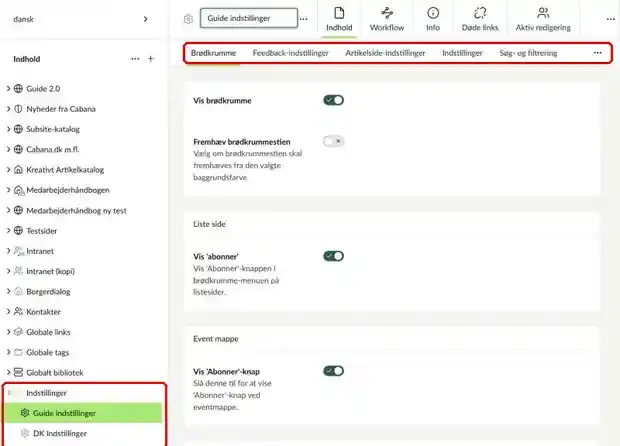This screenshot has width=620, height=446.
Task: Click the plus icon next to Indhold
Action: pyautogui.click(x=151, y=59)
